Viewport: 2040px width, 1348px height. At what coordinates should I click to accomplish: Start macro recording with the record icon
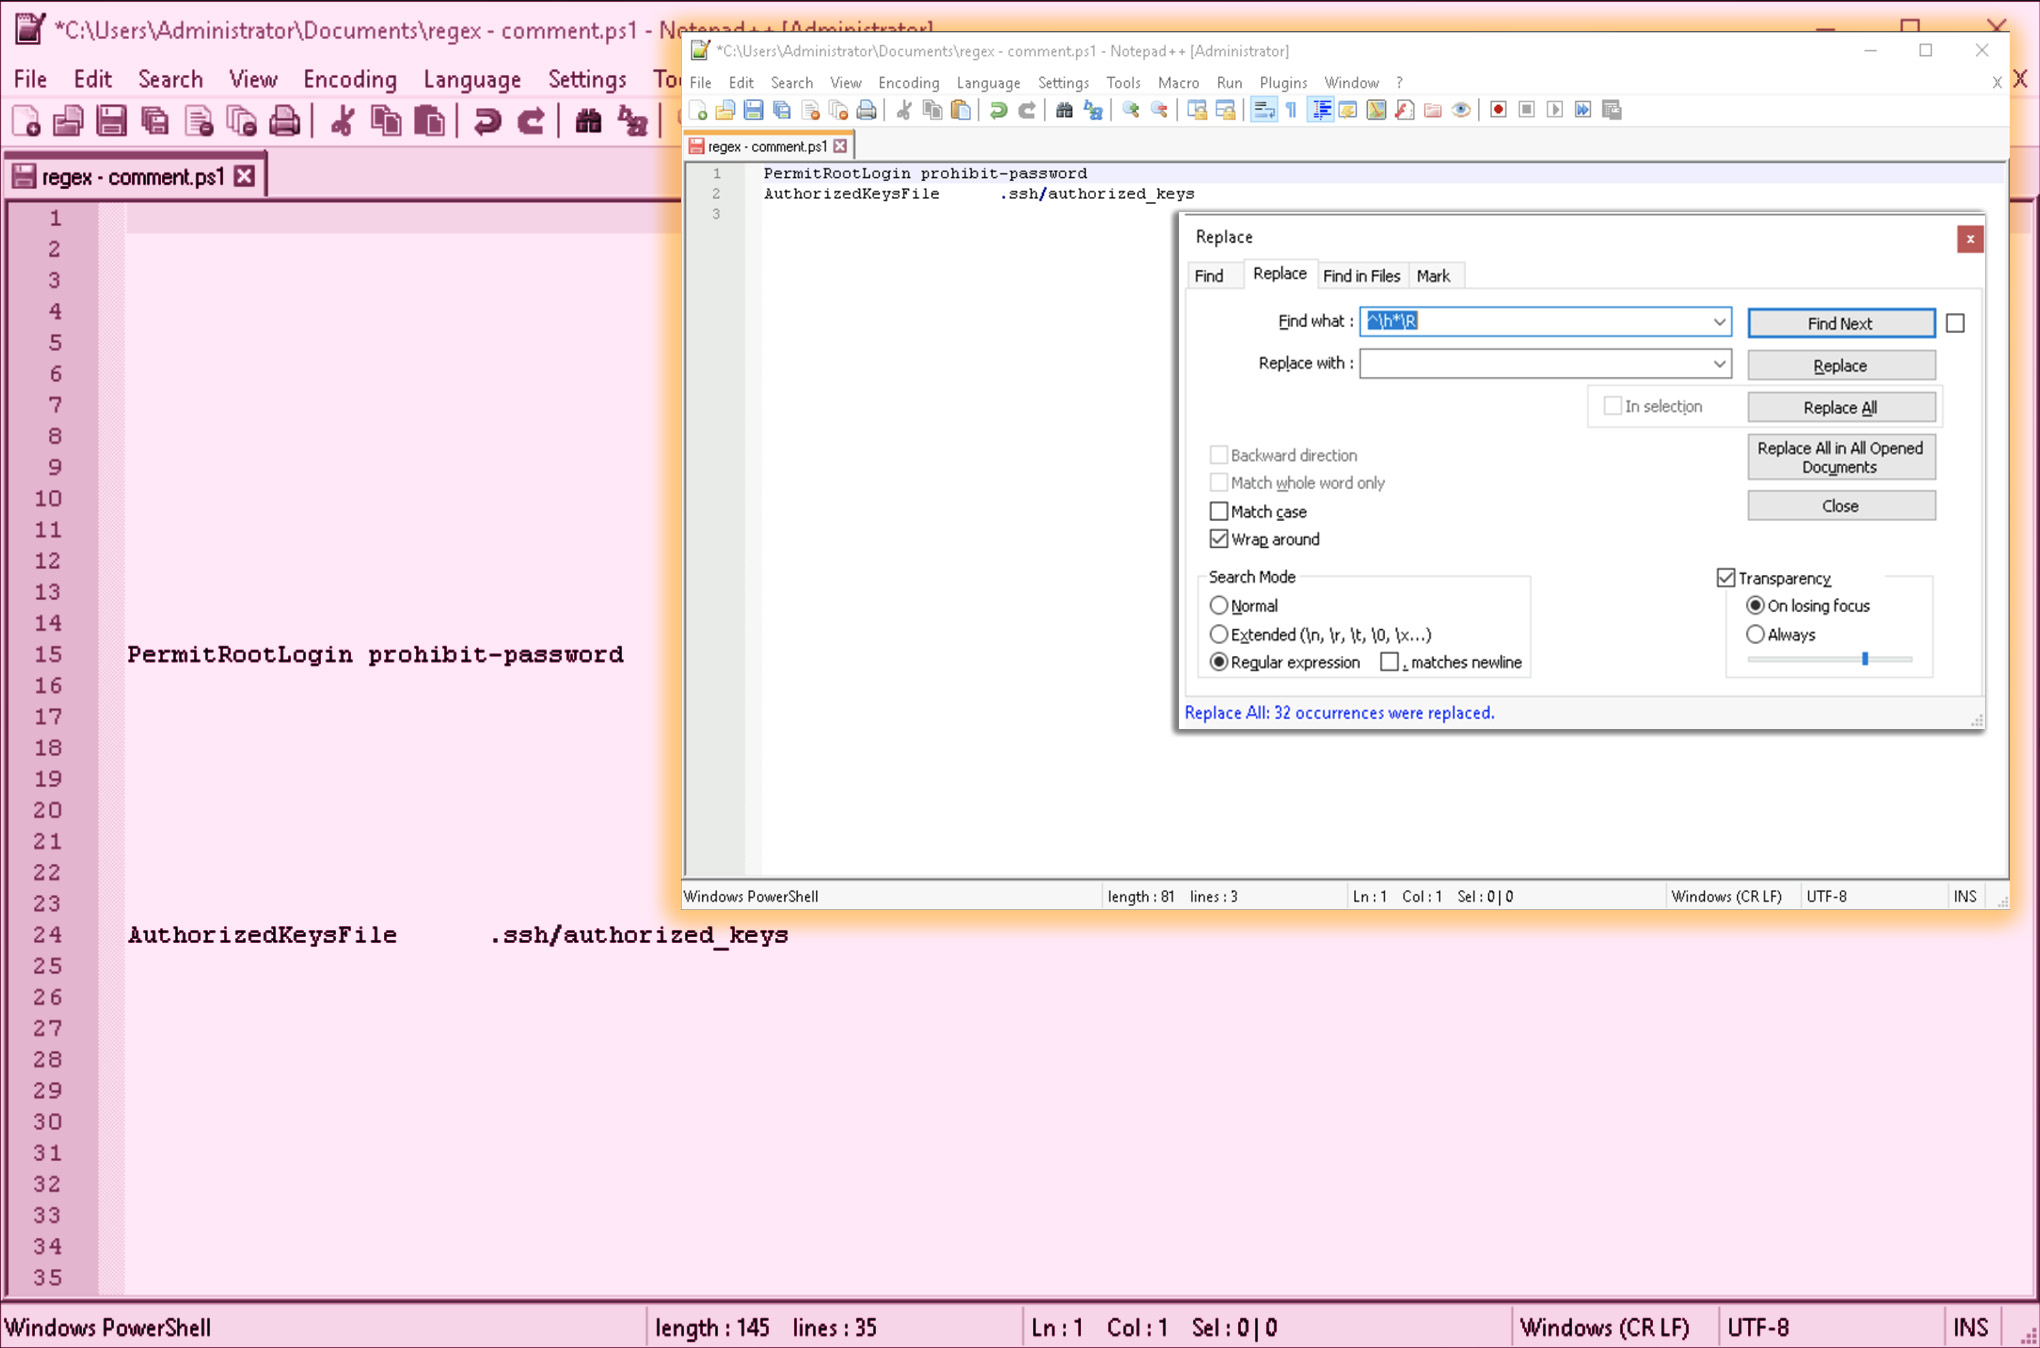pyautogui.click(x=1497, y=110)
